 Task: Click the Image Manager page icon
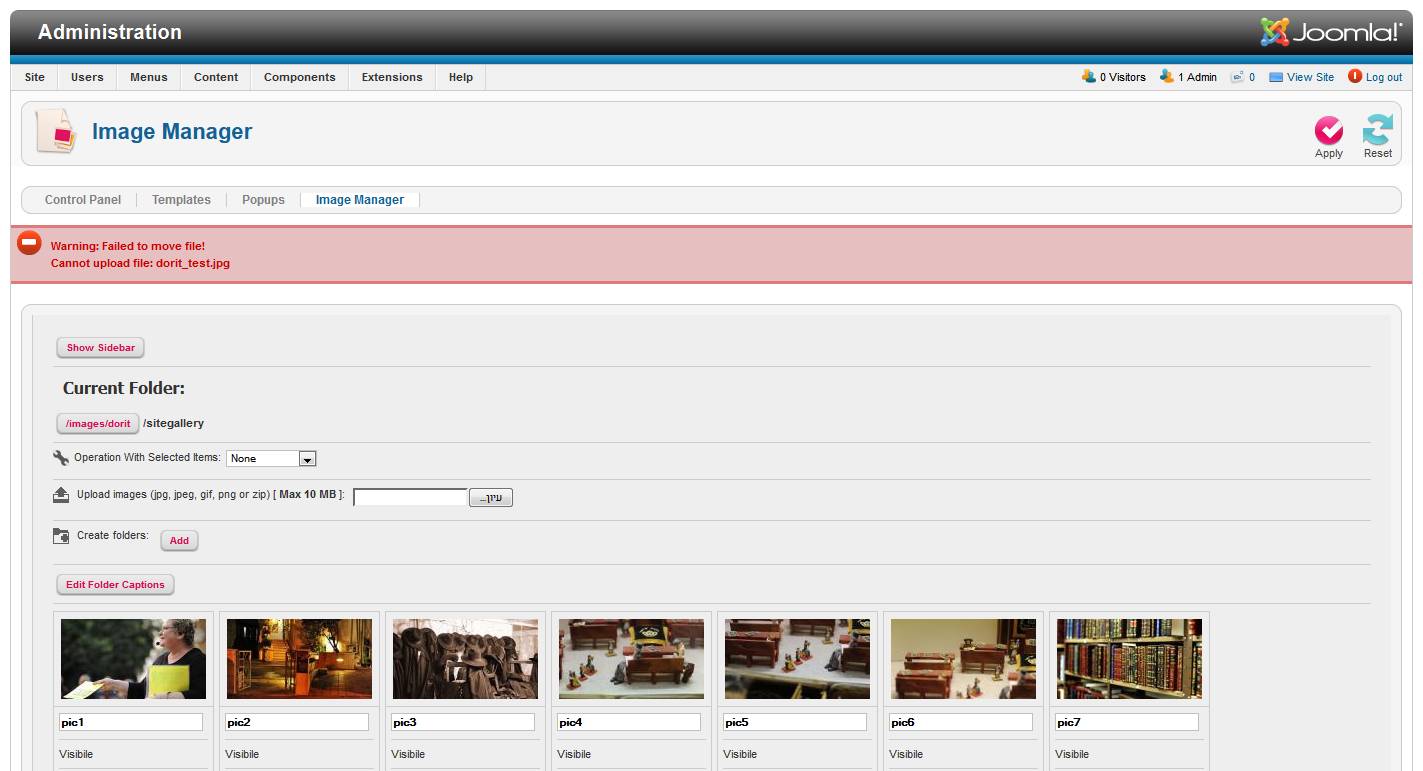pos(56,131)
